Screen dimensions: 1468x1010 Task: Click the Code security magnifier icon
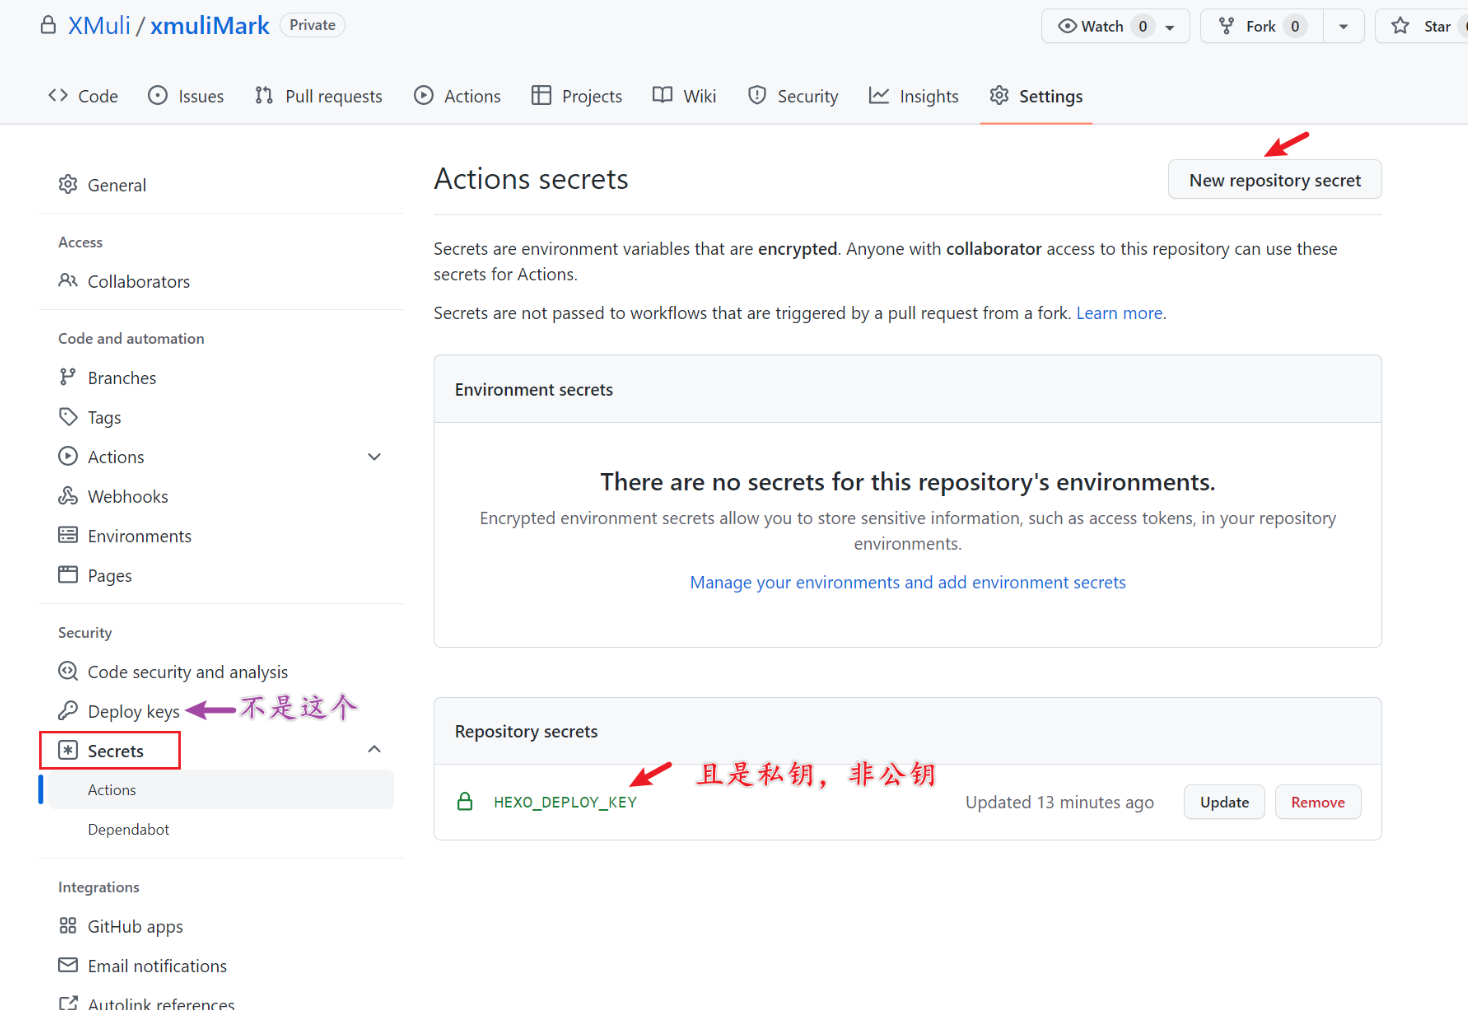68,671
